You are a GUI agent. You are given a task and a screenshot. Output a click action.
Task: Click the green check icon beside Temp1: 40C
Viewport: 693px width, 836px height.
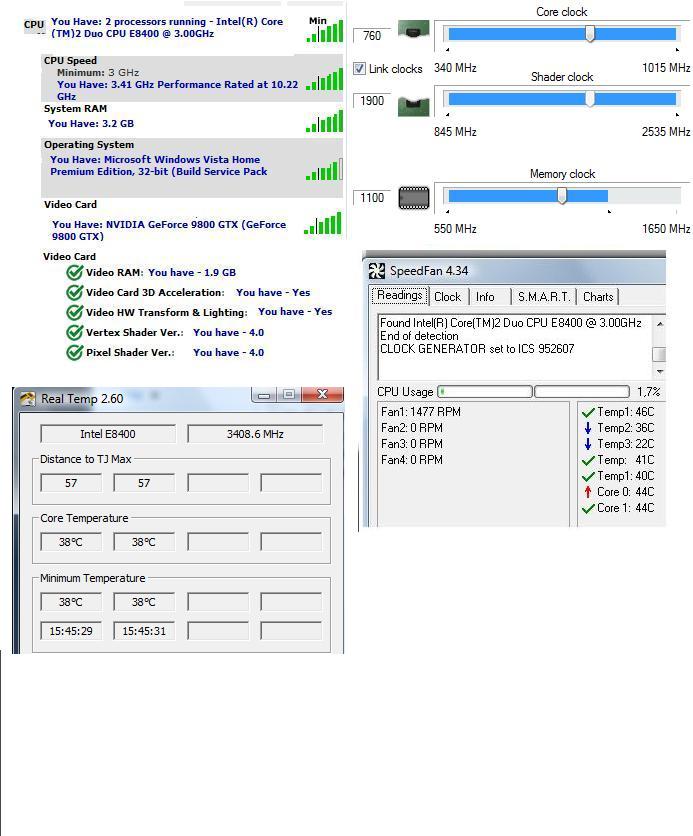pyautogui.click(x=588, y=476)
